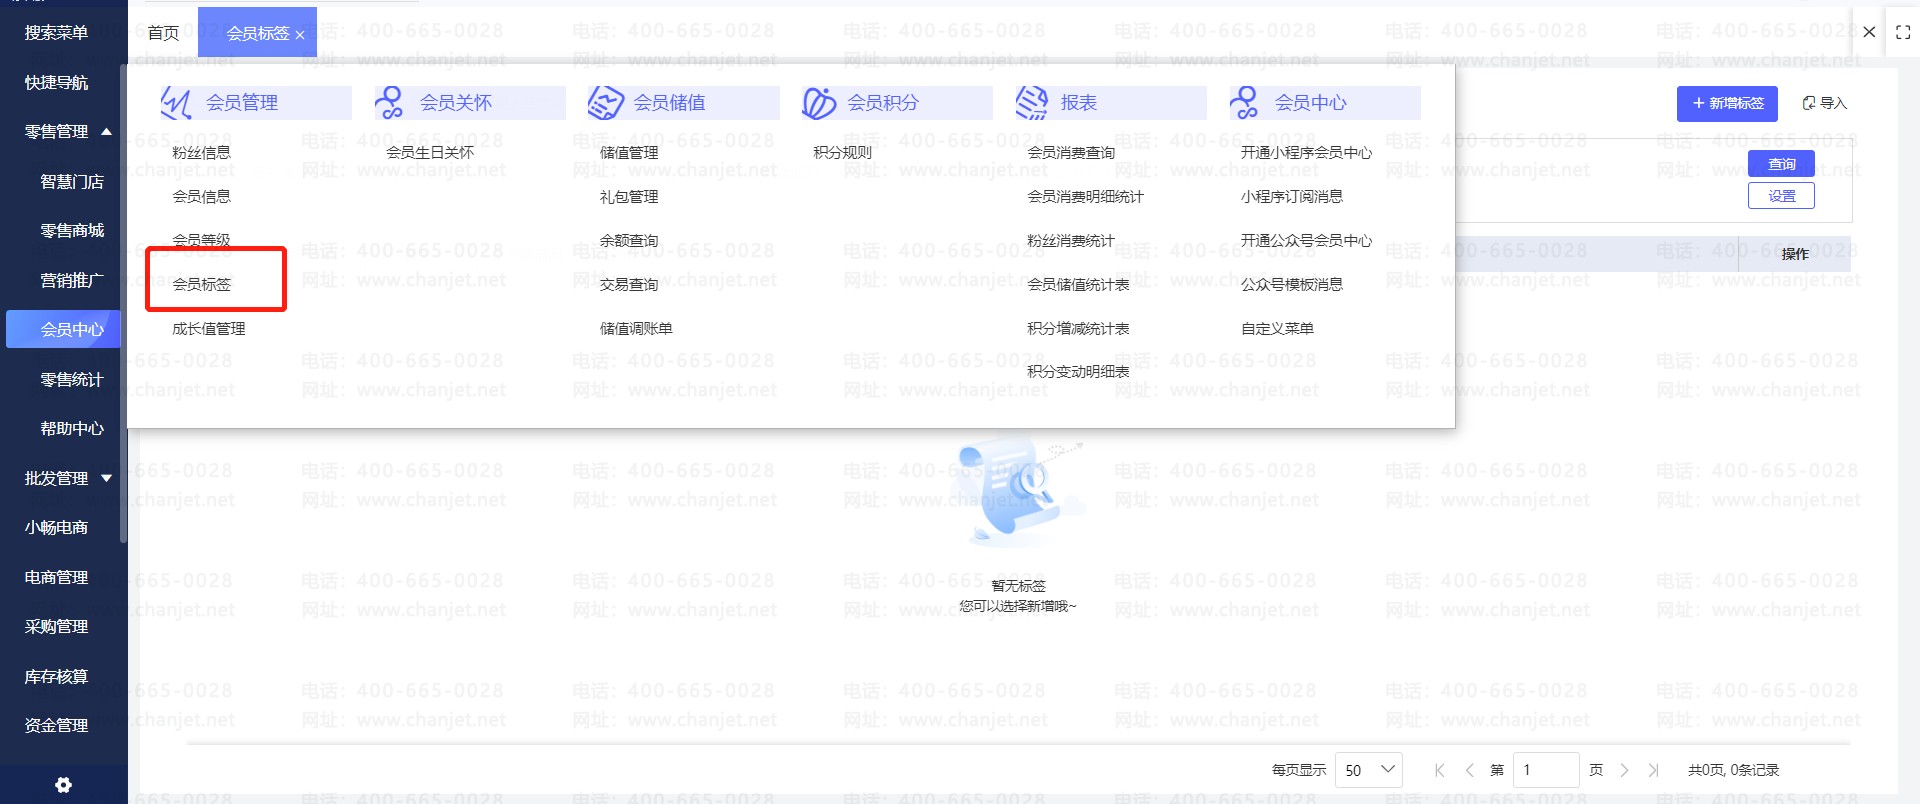Open 储值管理 menu link
This screenshot has height=804, width=1920.
pos(629,153)
